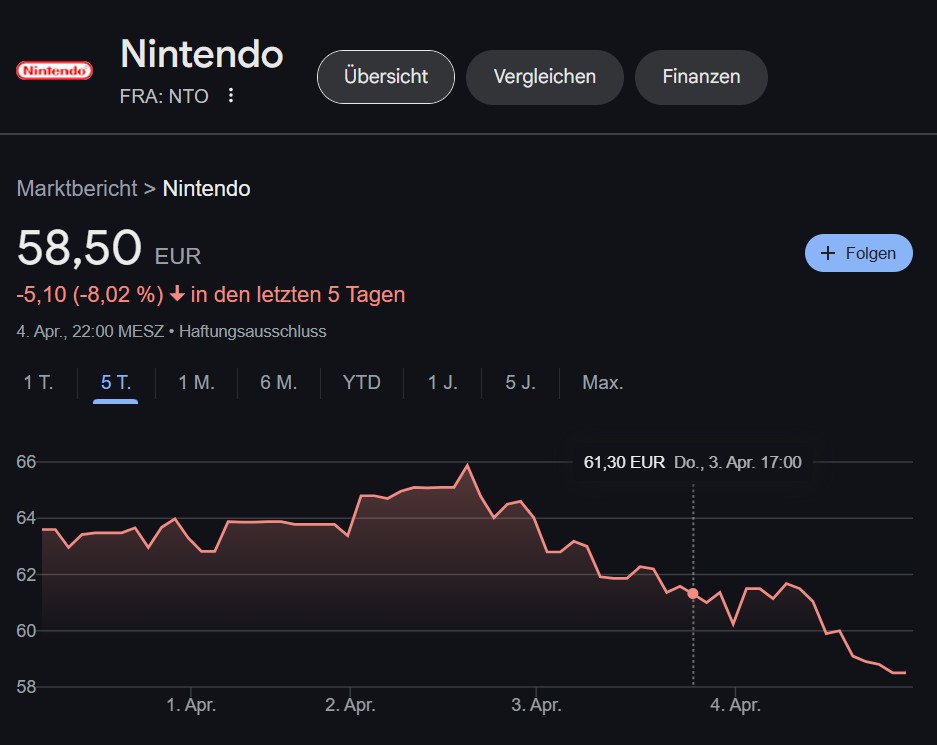This screenshot has width=937, height=745.
Task: Click the red downward arrow trend icon
Action: (x=177, y=294)
